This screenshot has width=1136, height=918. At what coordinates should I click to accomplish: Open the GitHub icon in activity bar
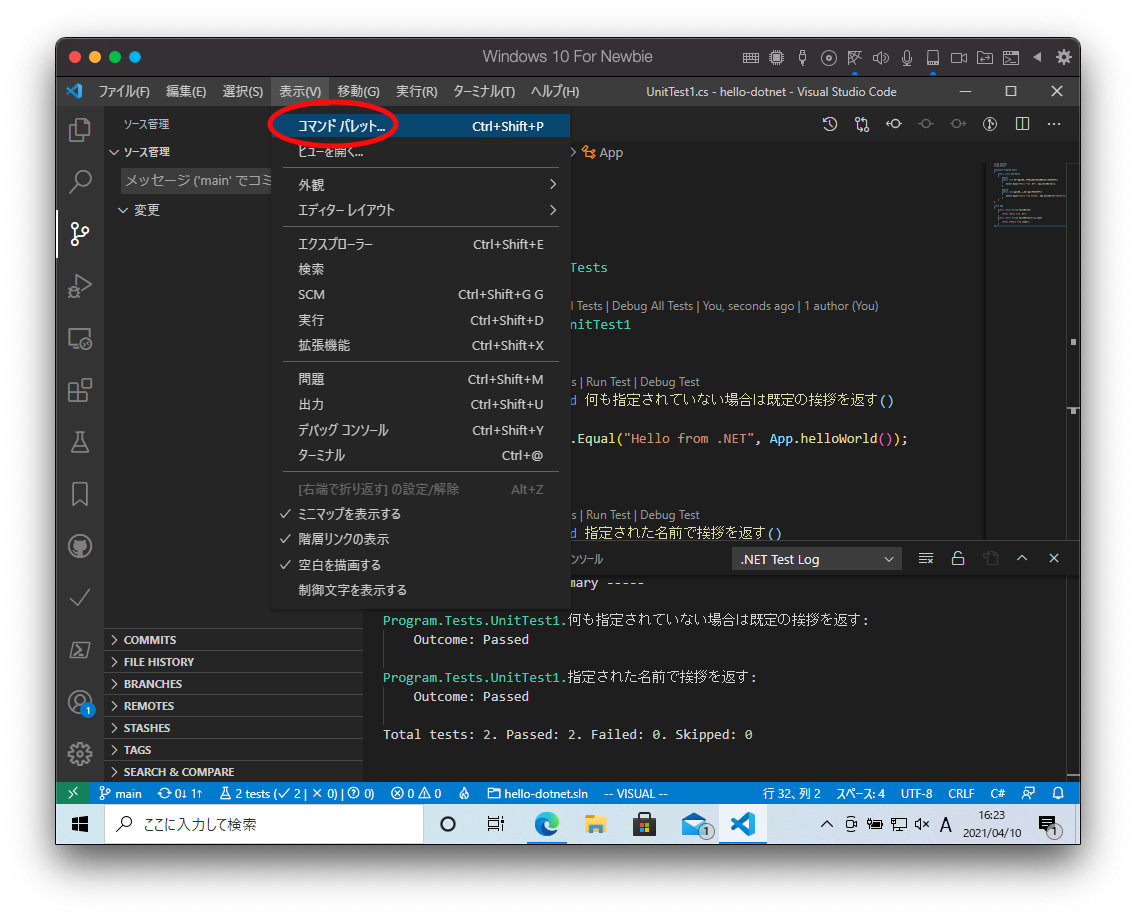pos(80,546)
